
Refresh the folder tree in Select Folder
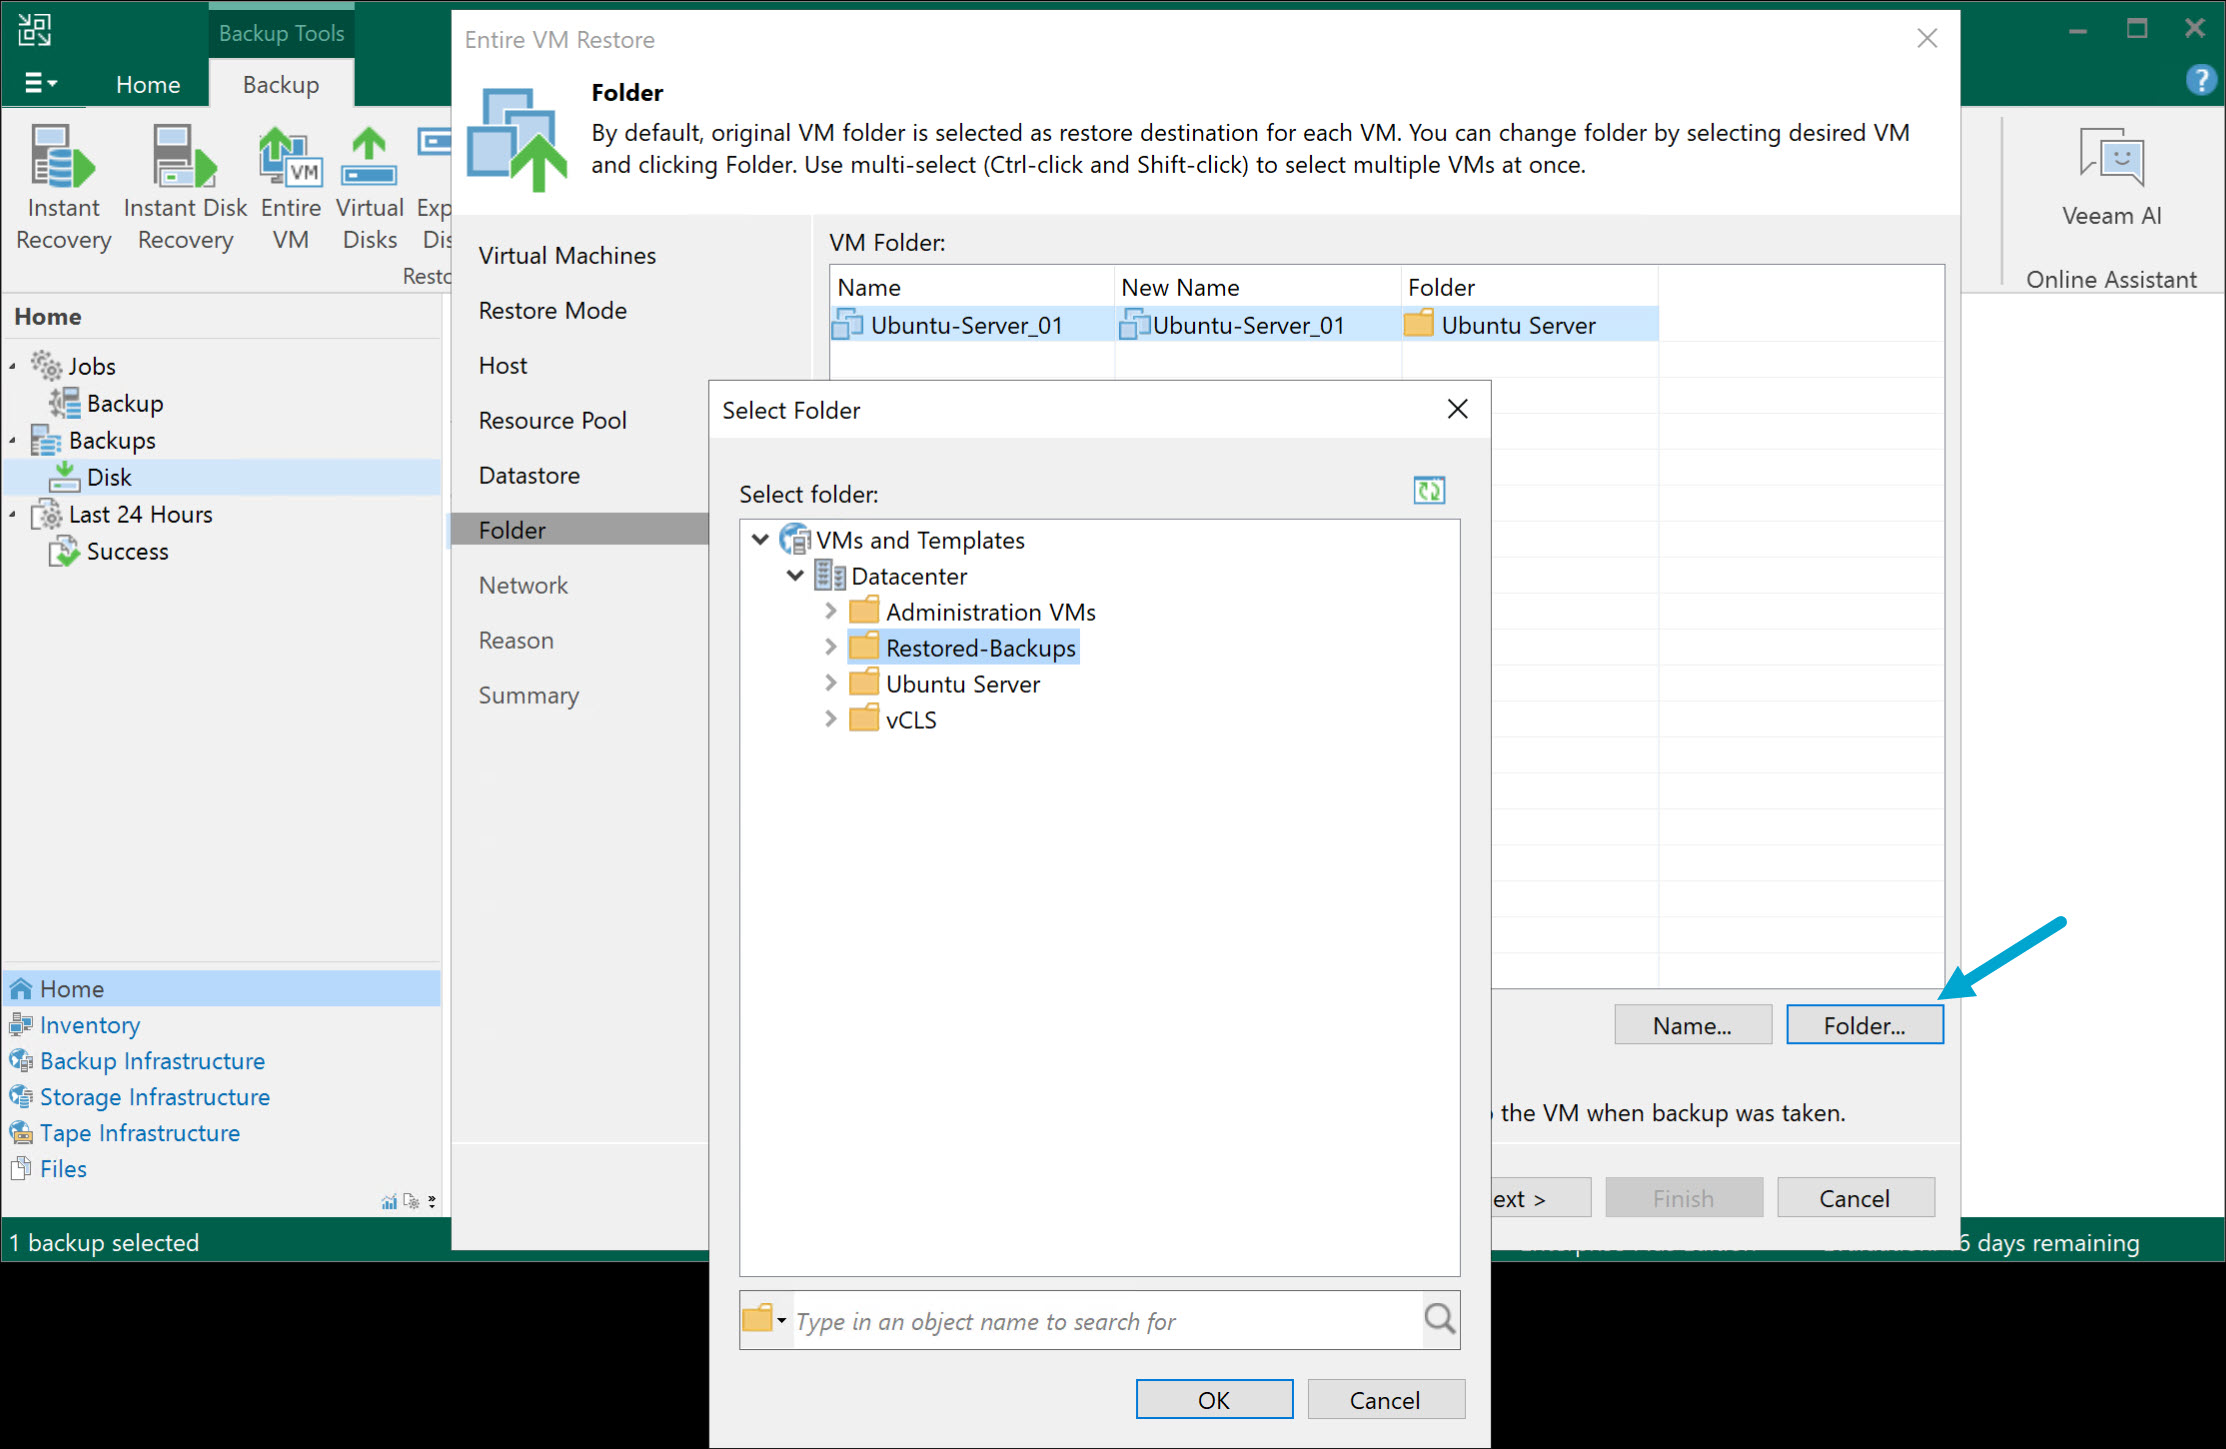pos(1428,490)
